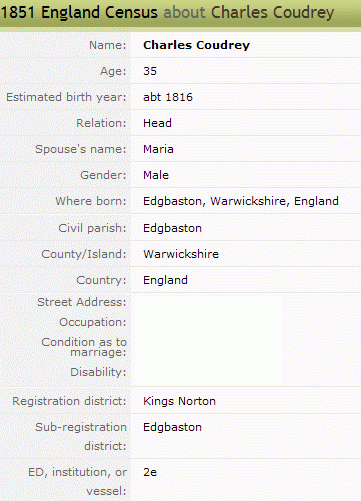
Task: Click the enumeration district value 2e
Action: (x=150, y=472)
